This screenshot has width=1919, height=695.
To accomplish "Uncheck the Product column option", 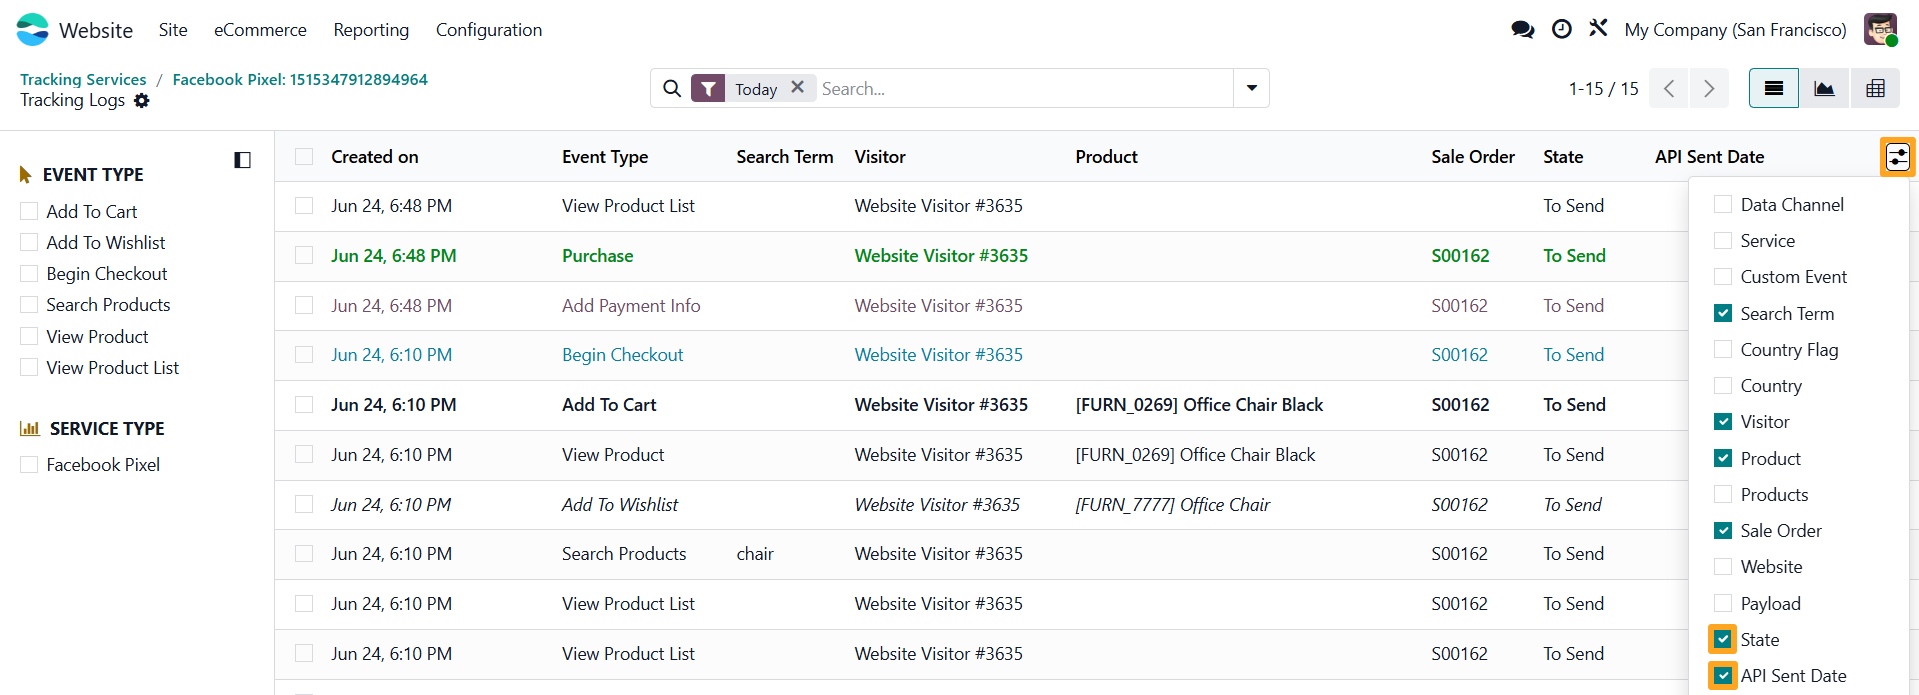I will point(1723,458).
